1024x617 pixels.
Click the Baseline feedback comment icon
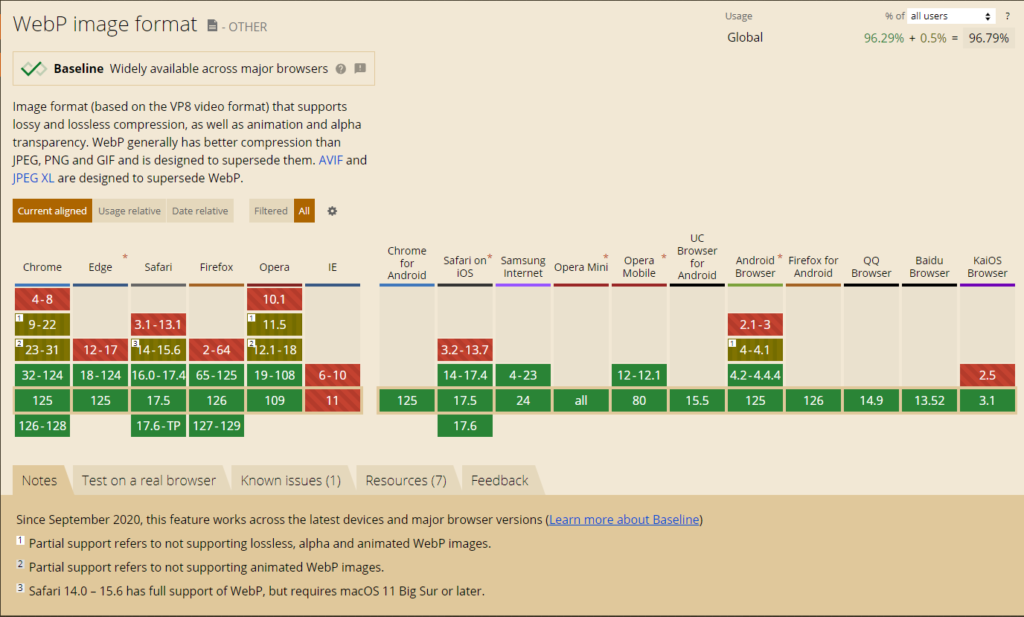pos(360,68)
